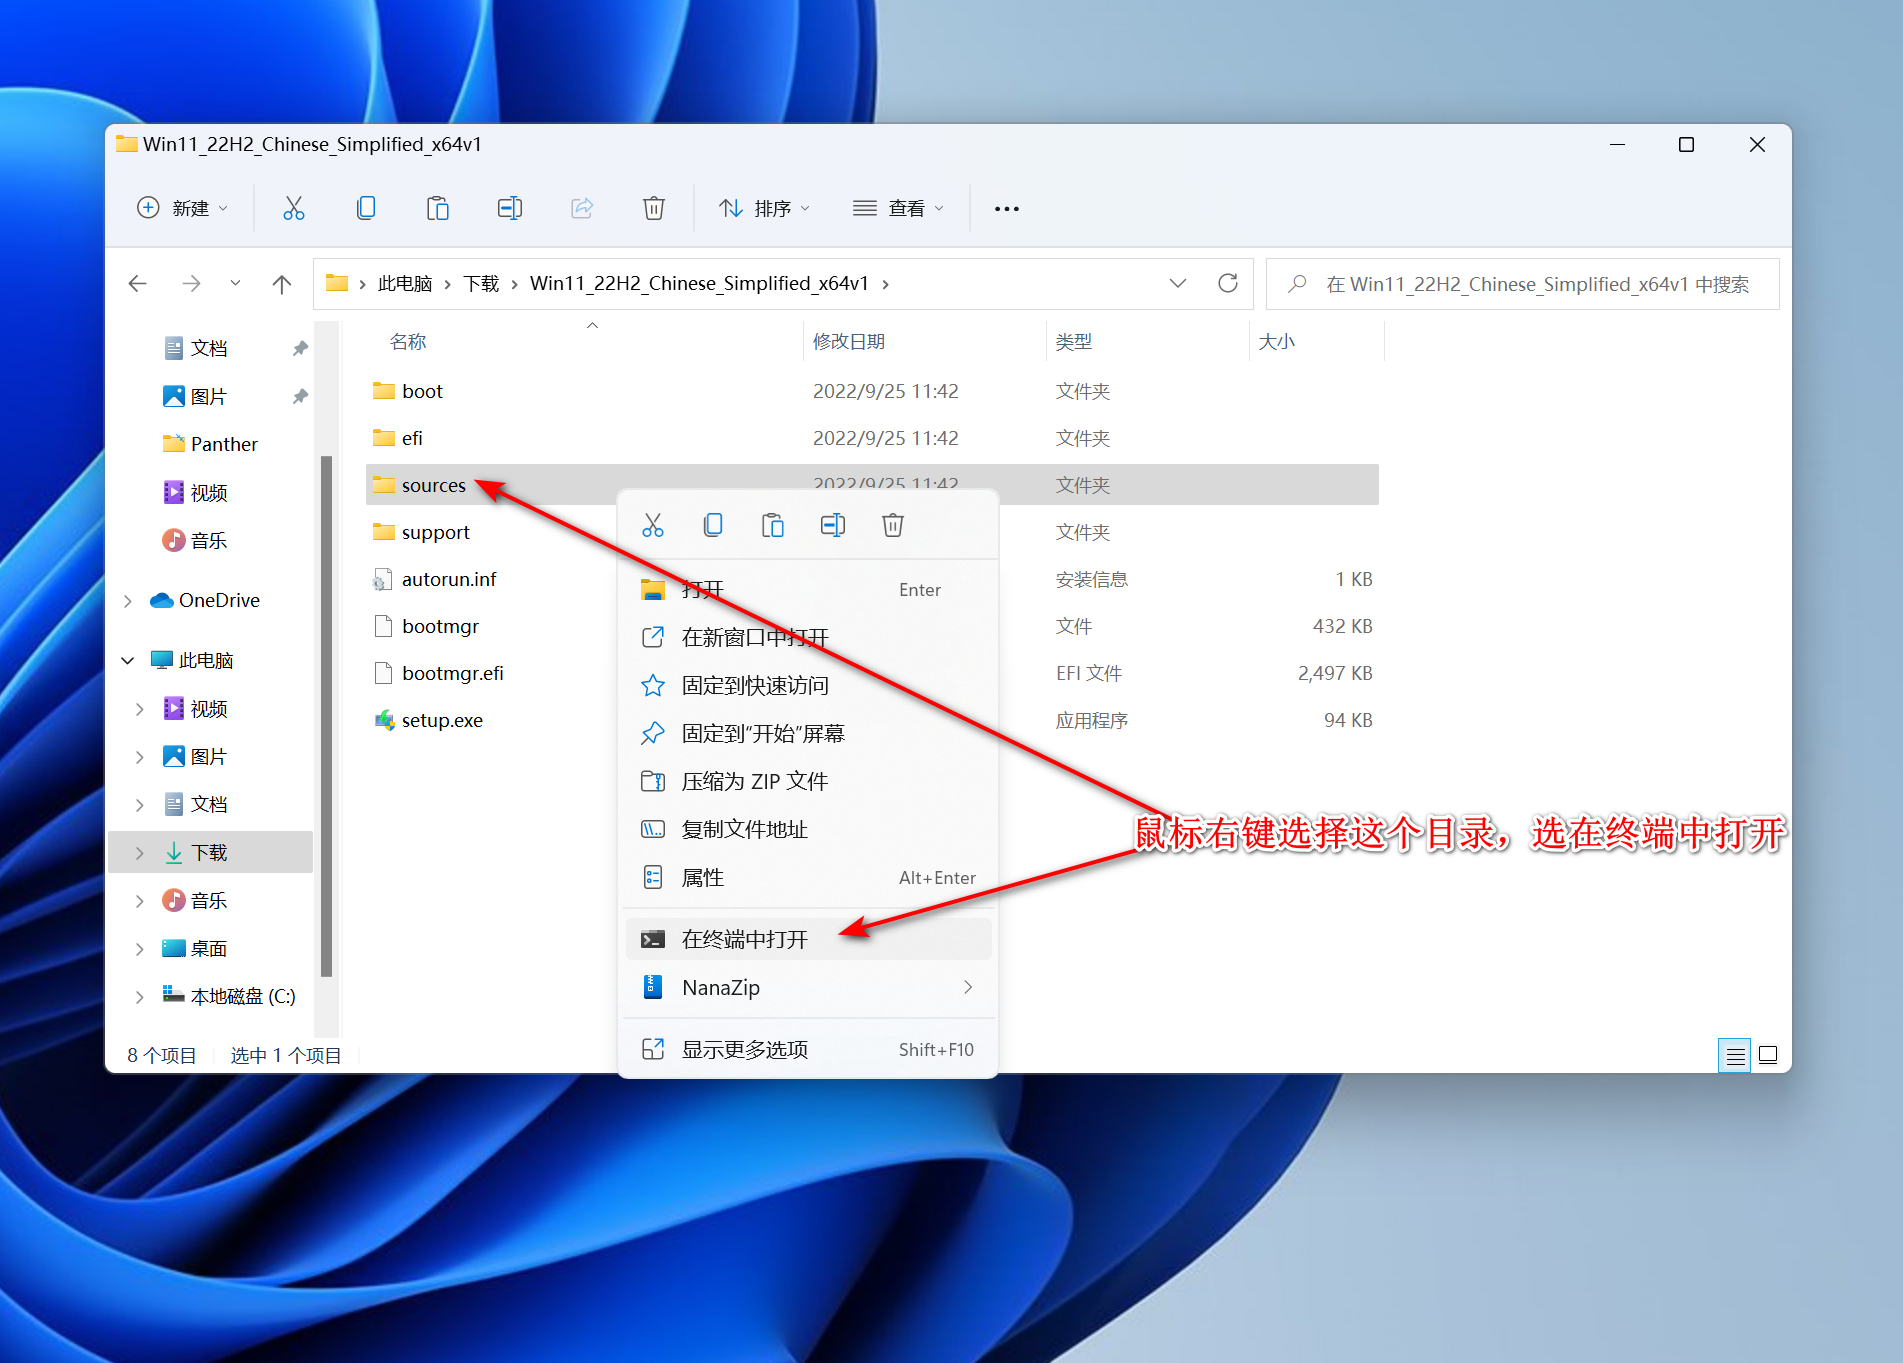The height and width of the screenshot is (1363, 1903).
Task: Switch to large thumbnails view toggle
Action: 1768,1055
